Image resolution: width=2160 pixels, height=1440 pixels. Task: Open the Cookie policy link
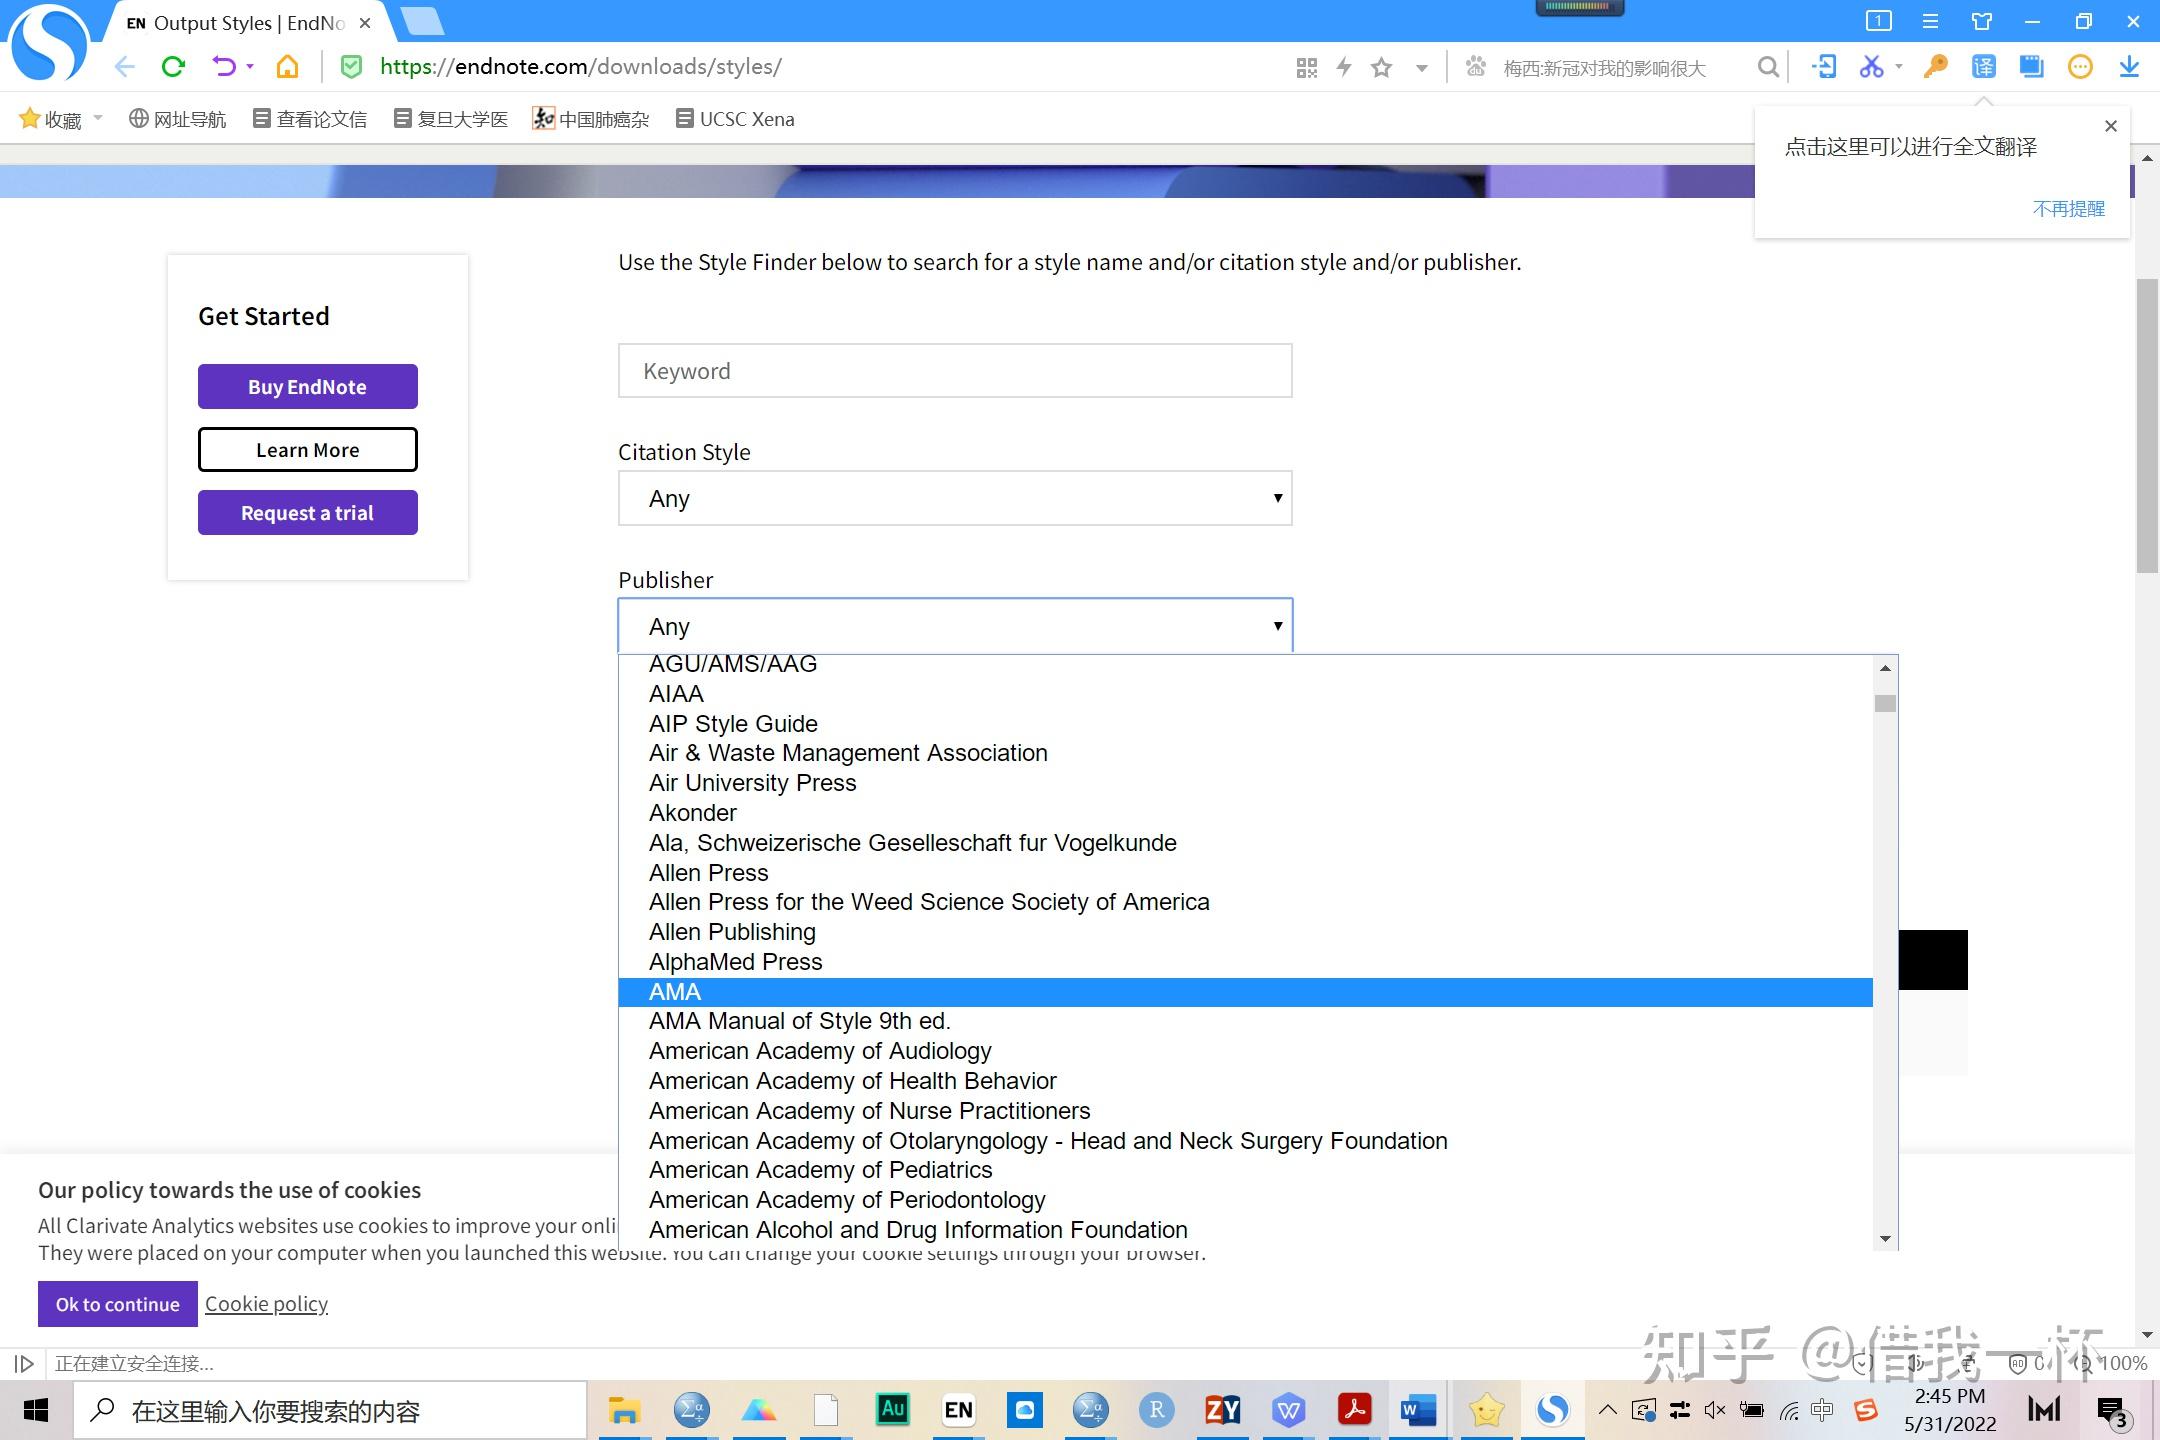(x=266, y=1304)
